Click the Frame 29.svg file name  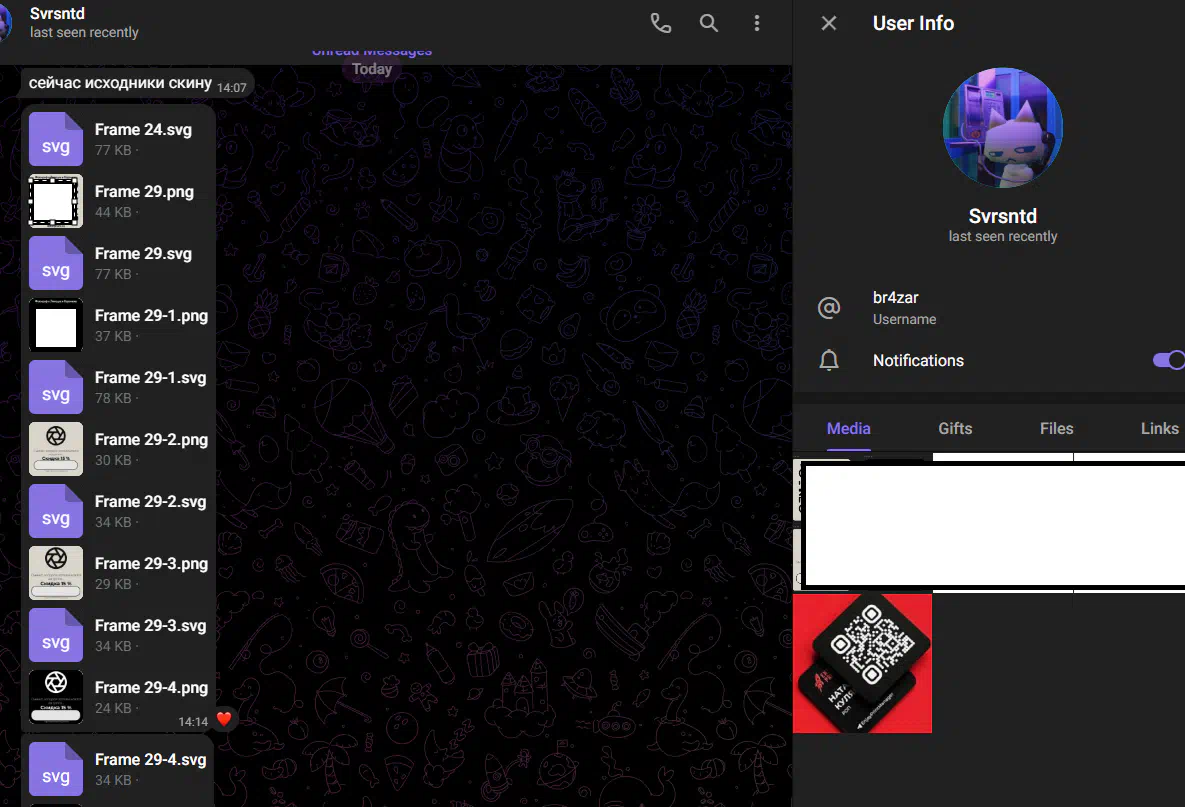click(144, 254)
